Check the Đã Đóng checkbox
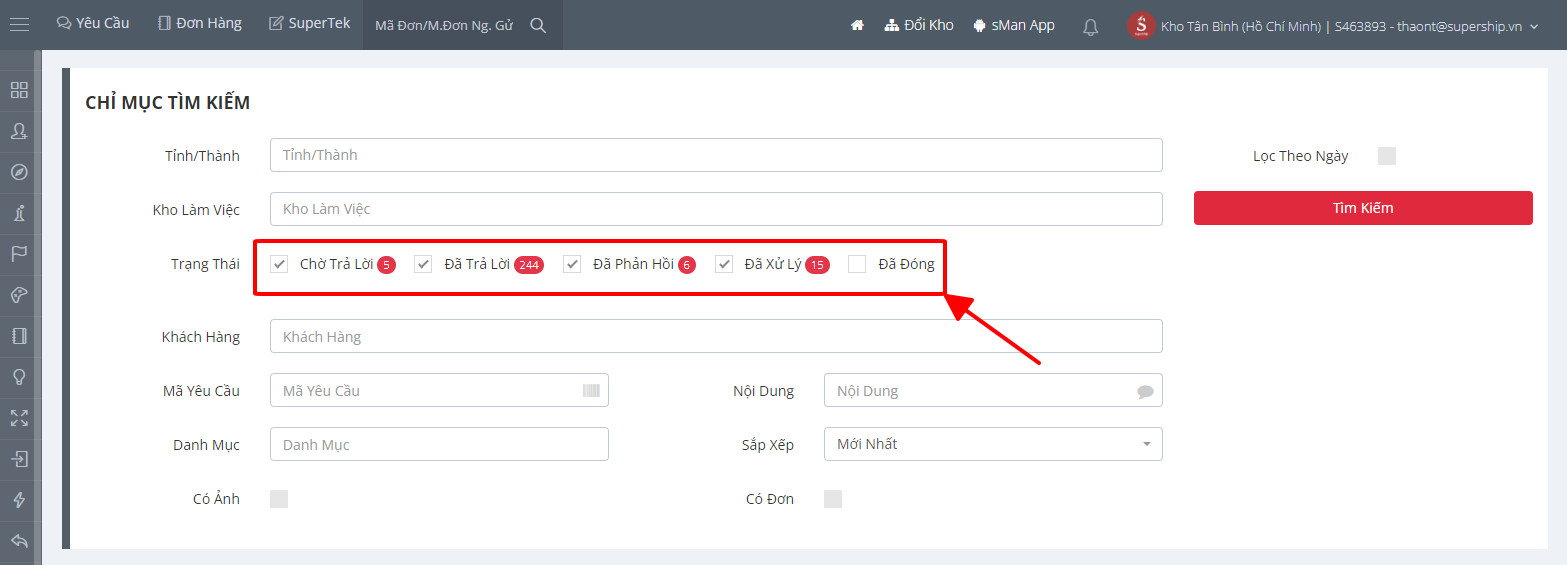1567x565 pixels. [x=857, y=264]
